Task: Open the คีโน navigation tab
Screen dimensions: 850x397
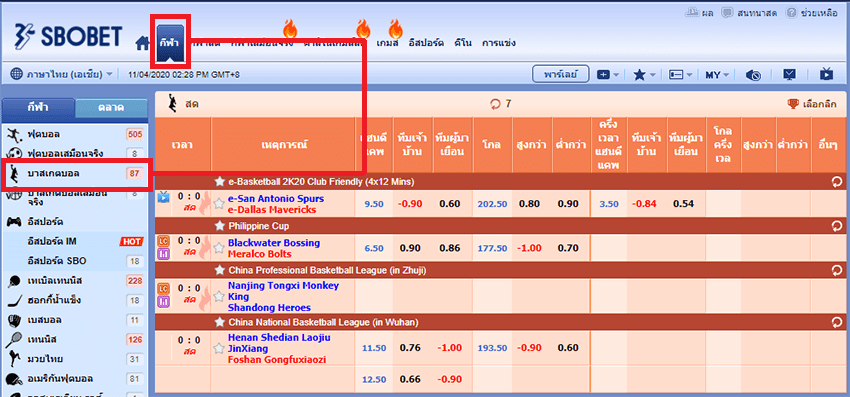Action: click(x=463, y=43)
